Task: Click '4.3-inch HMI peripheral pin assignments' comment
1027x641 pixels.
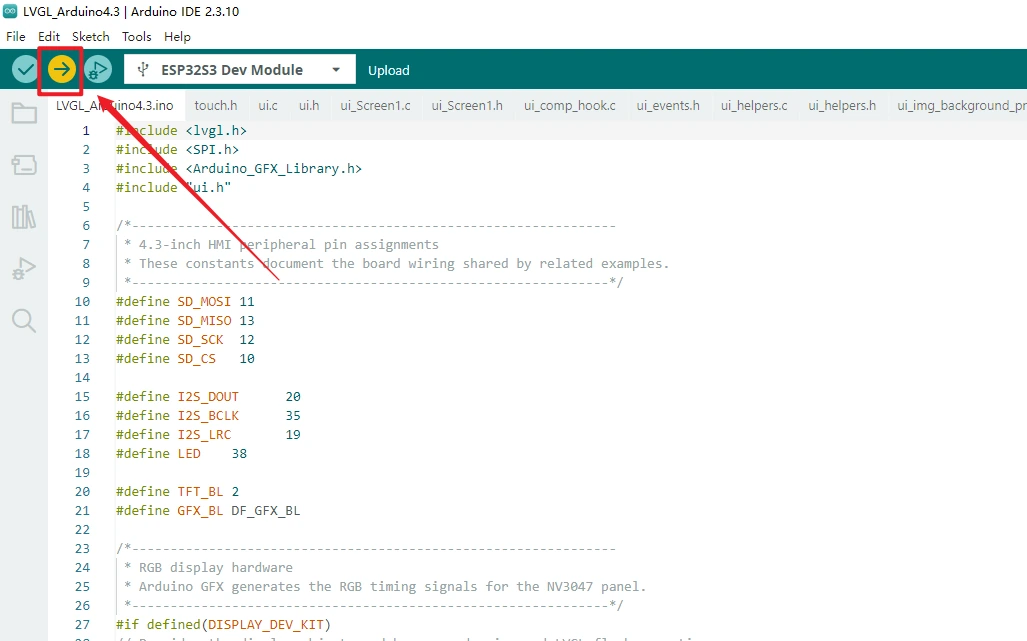Action: coord(288,245)
